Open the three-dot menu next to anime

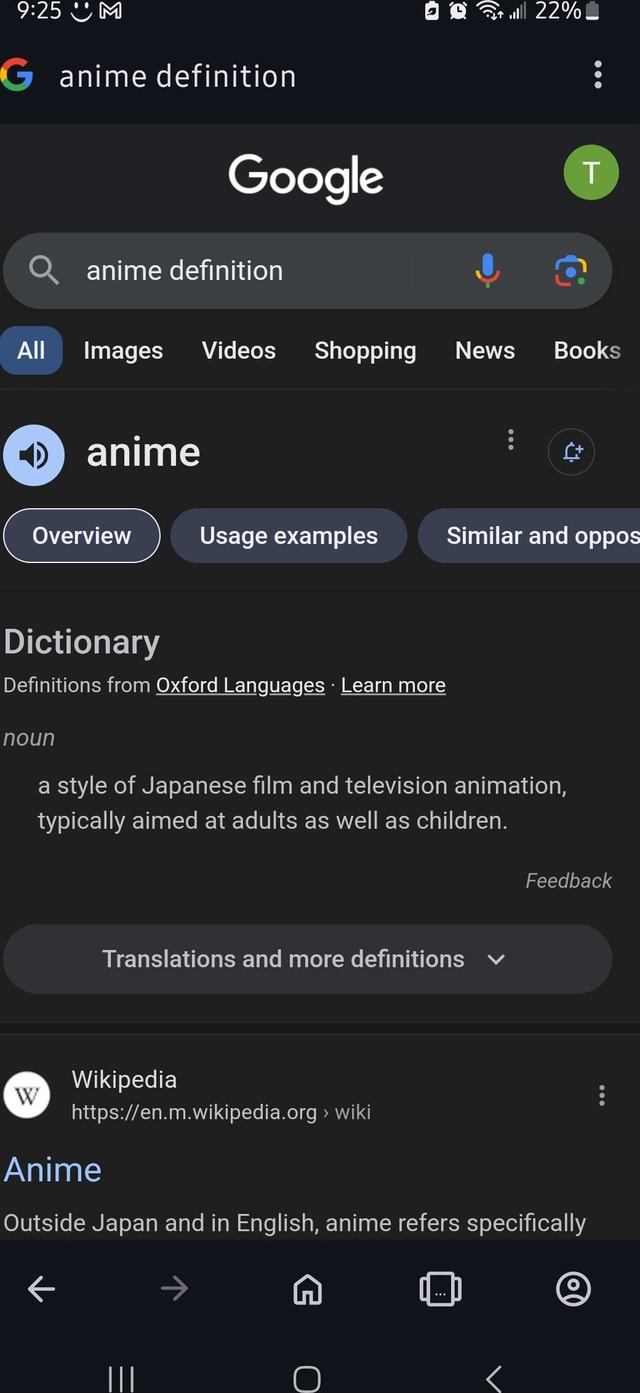point(510,439)
